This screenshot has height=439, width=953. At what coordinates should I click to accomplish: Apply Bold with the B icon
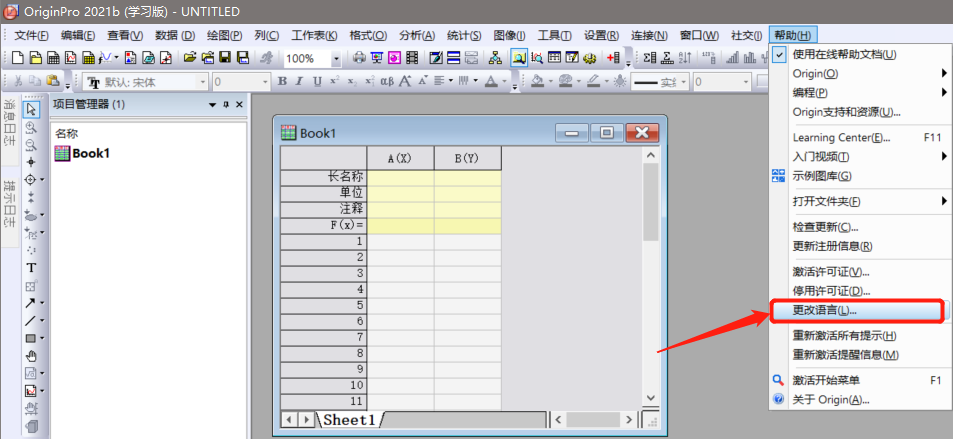(282, 81)
